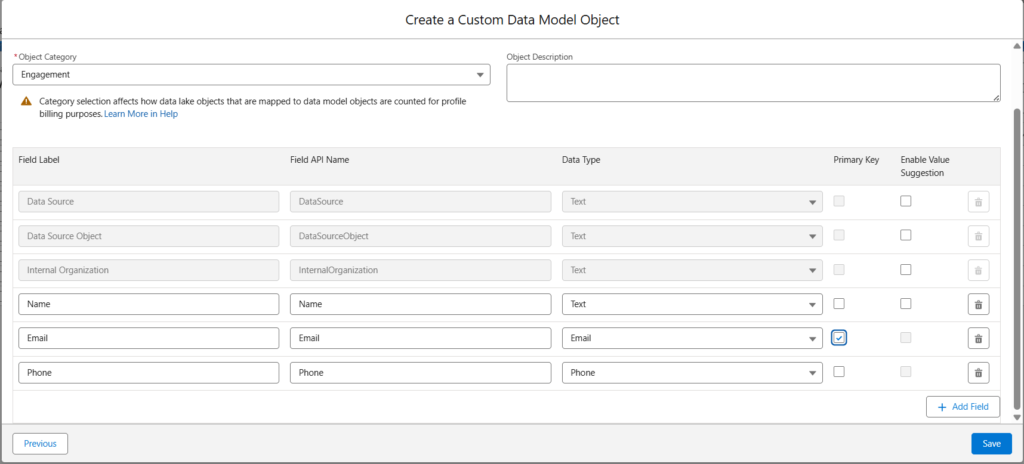
Task: Edit the Email field label input
Action: (149, 338)
